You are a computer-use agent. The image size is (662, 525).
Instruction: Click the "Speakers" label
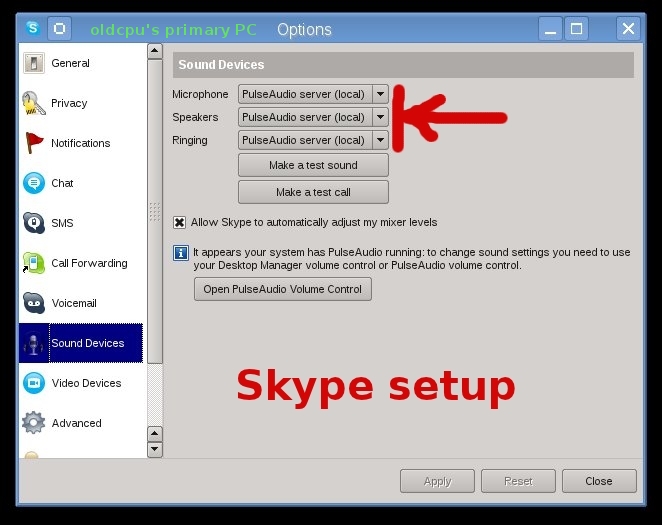pos(195,117)
